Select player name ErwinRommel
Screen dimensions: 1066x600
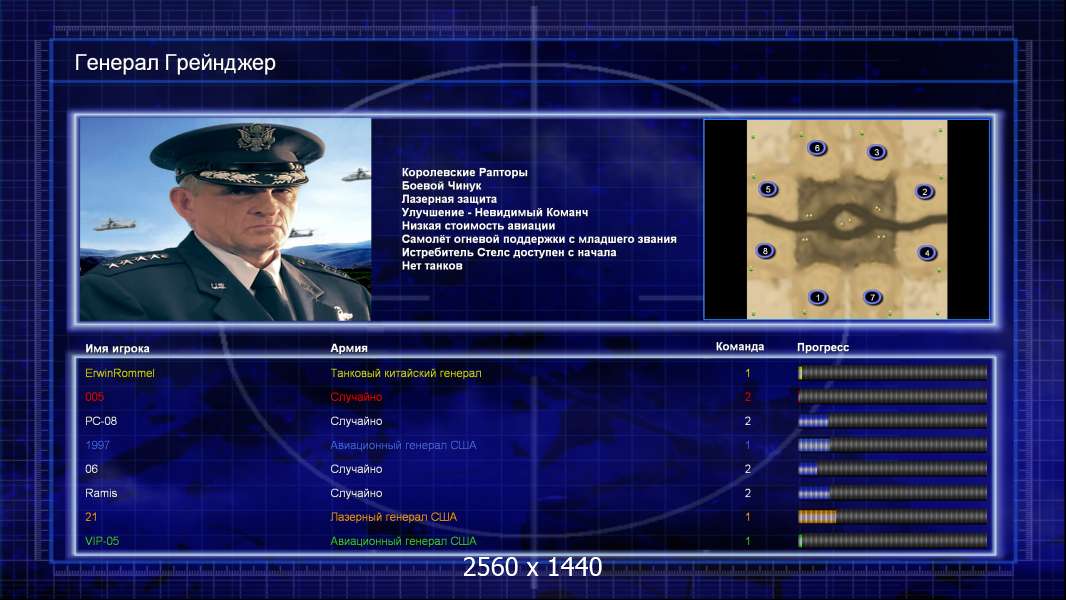pos(120,373)
